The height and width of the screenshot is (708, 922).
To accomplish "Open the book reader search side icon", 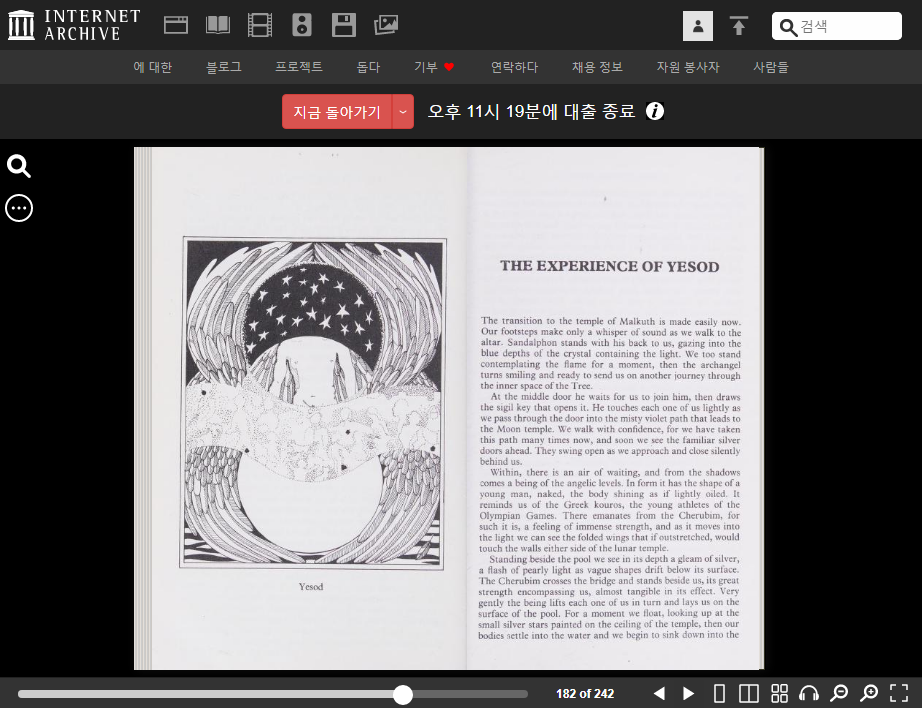I will point(19,166).
